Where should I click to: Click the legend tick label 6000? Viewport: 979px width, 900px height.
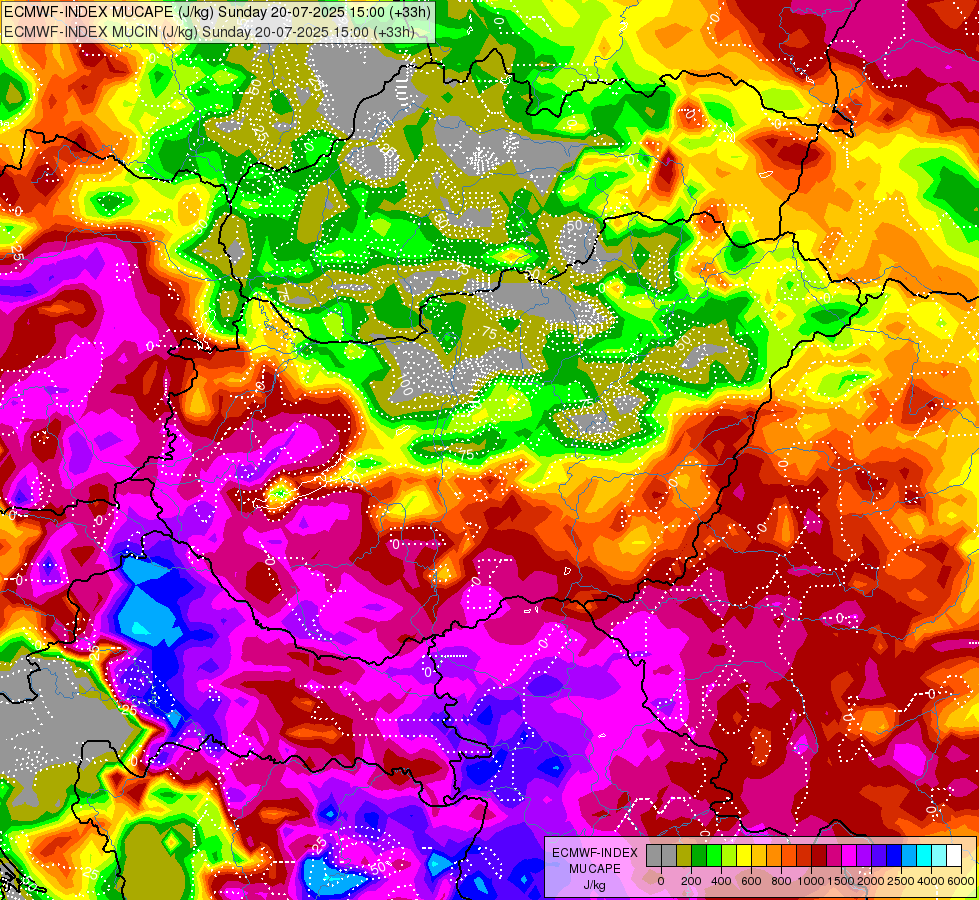[961, 881]
